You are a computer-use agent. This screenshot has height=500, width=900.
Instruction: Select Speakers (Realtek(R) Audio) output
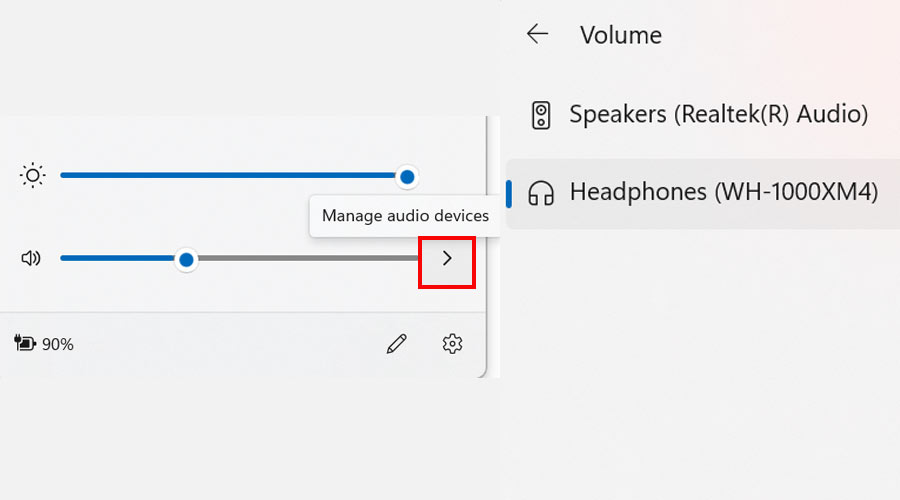tap(703, 114)
